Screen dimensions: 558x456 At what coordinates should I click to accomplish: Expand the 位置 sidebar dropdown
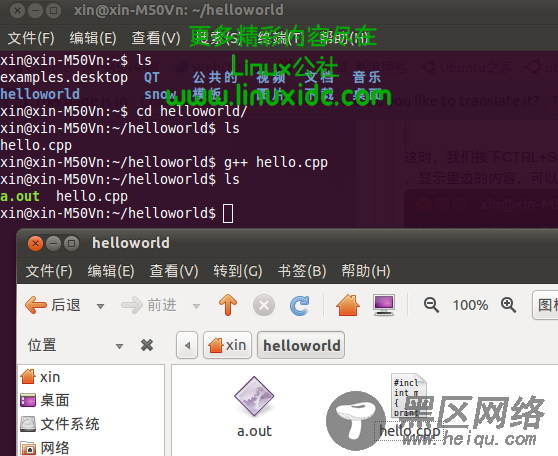pyautogui.click(x=119, y=346)
